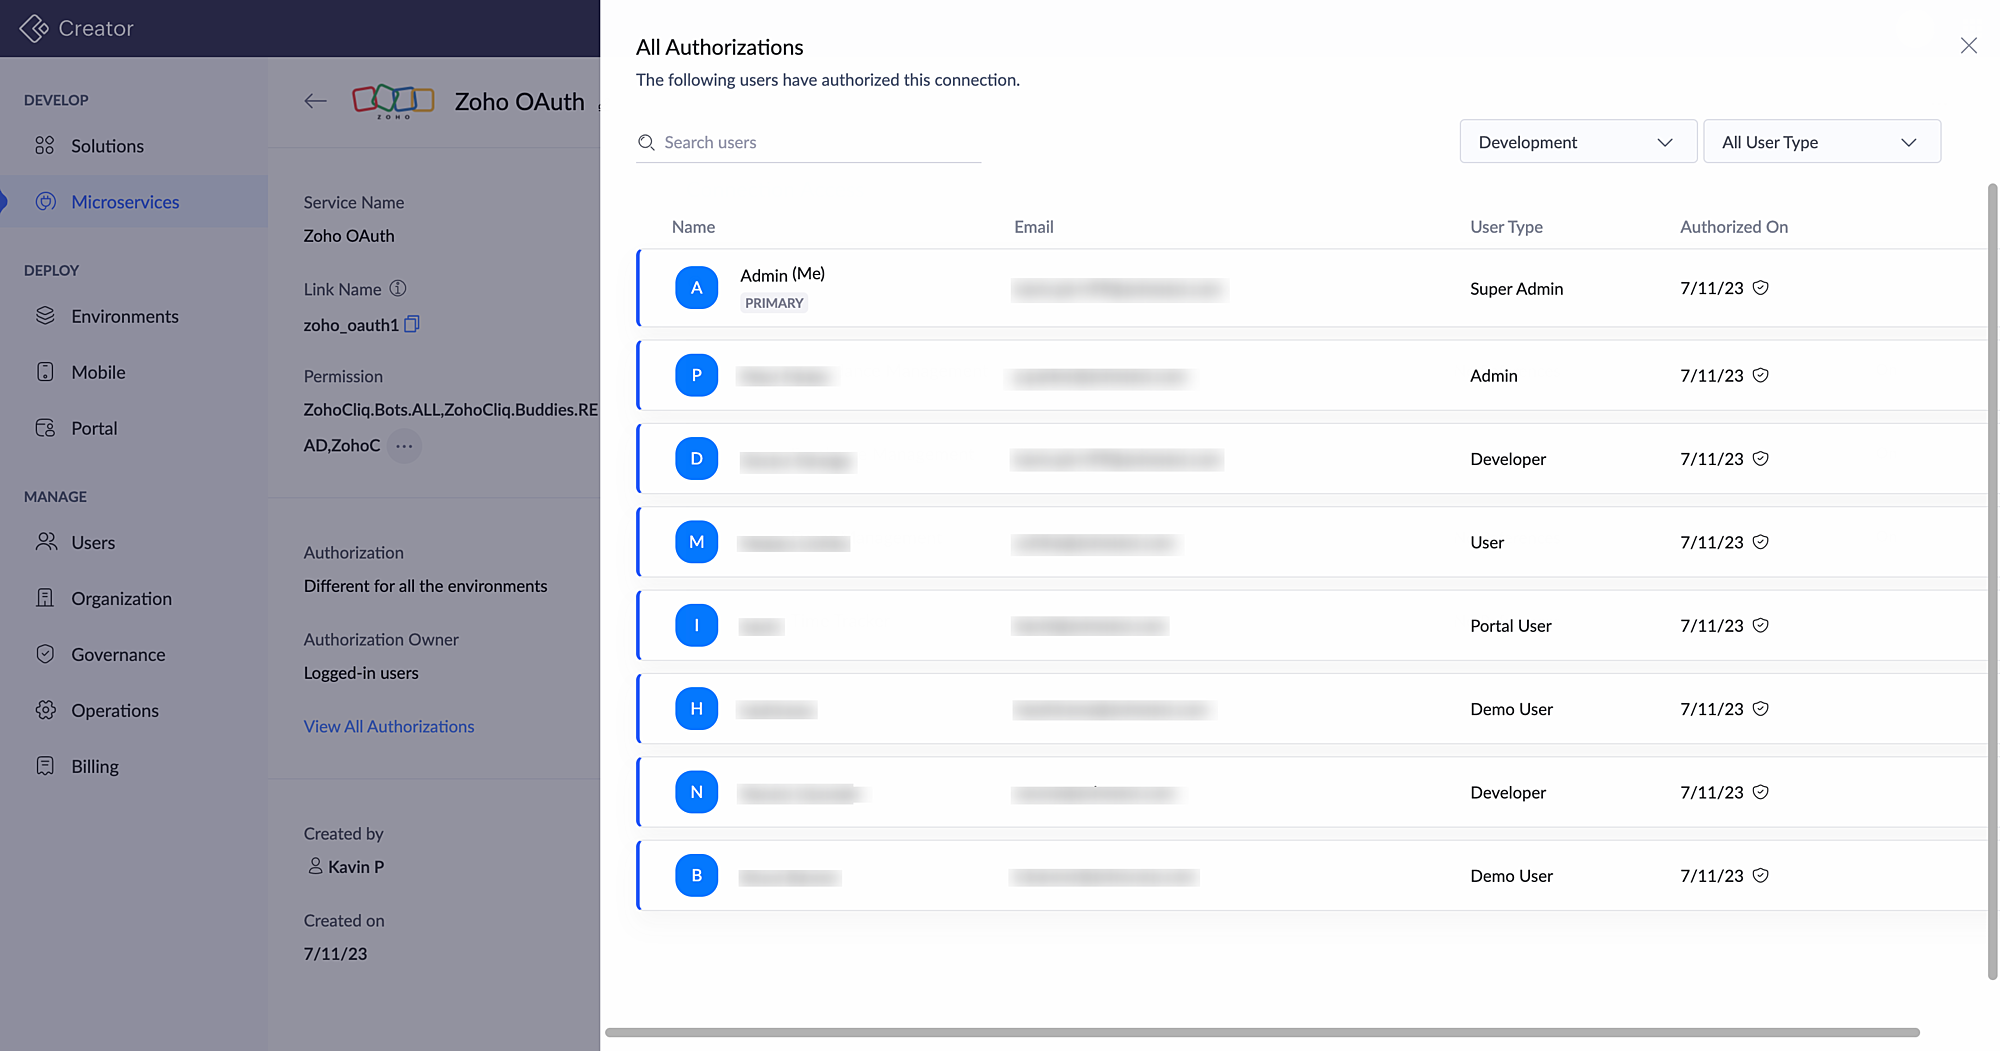Open Operations gear icon
The image size is (2000, 1051).
coord(45,710)
